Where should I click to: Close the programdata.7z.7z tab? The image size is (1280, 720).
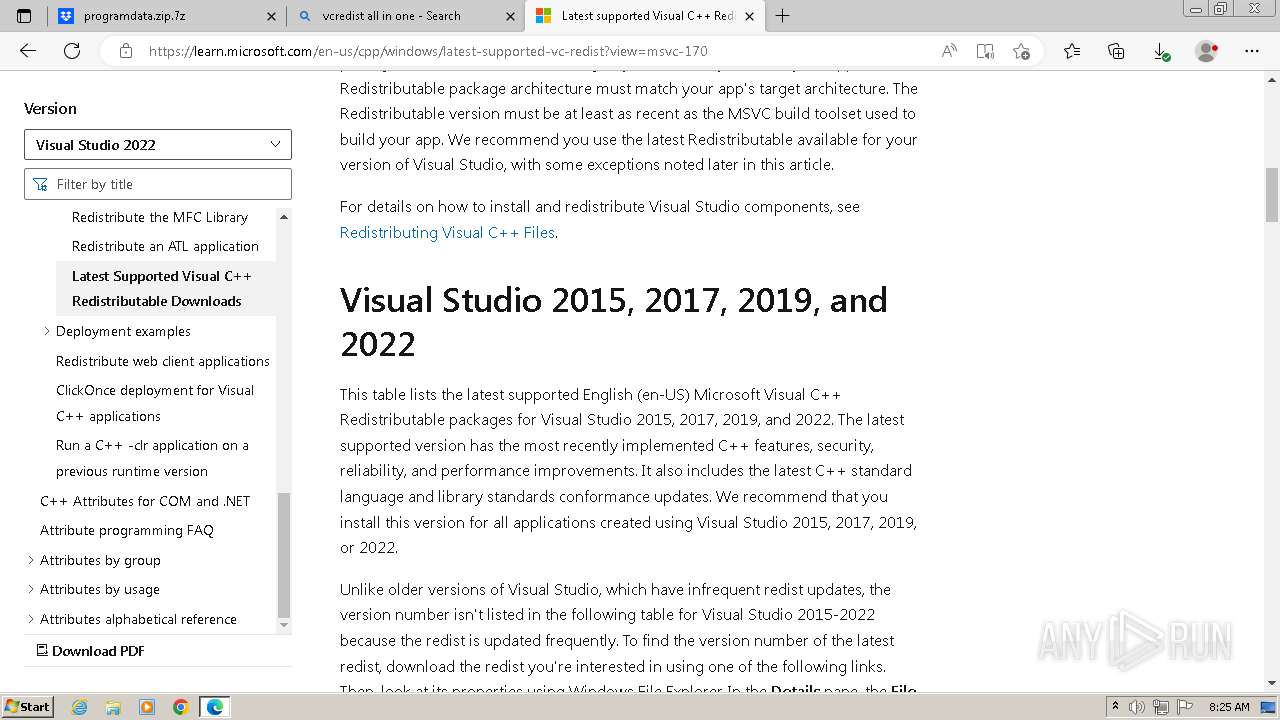[x=272, y=16]
